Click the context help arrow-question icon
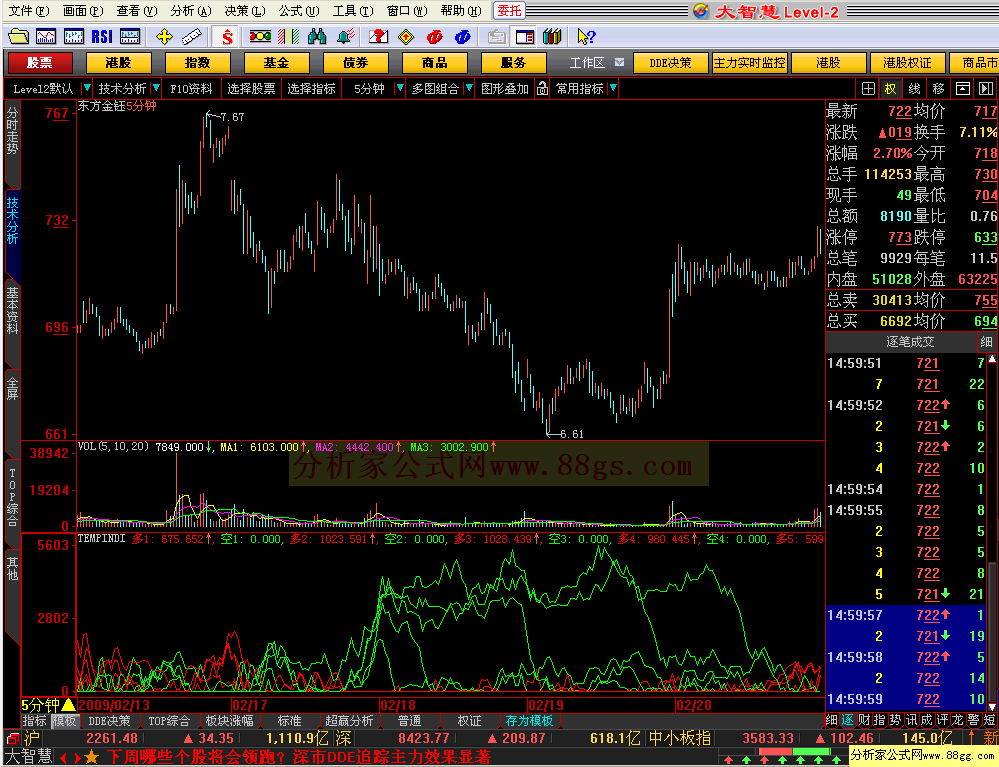 click(586, 36)
